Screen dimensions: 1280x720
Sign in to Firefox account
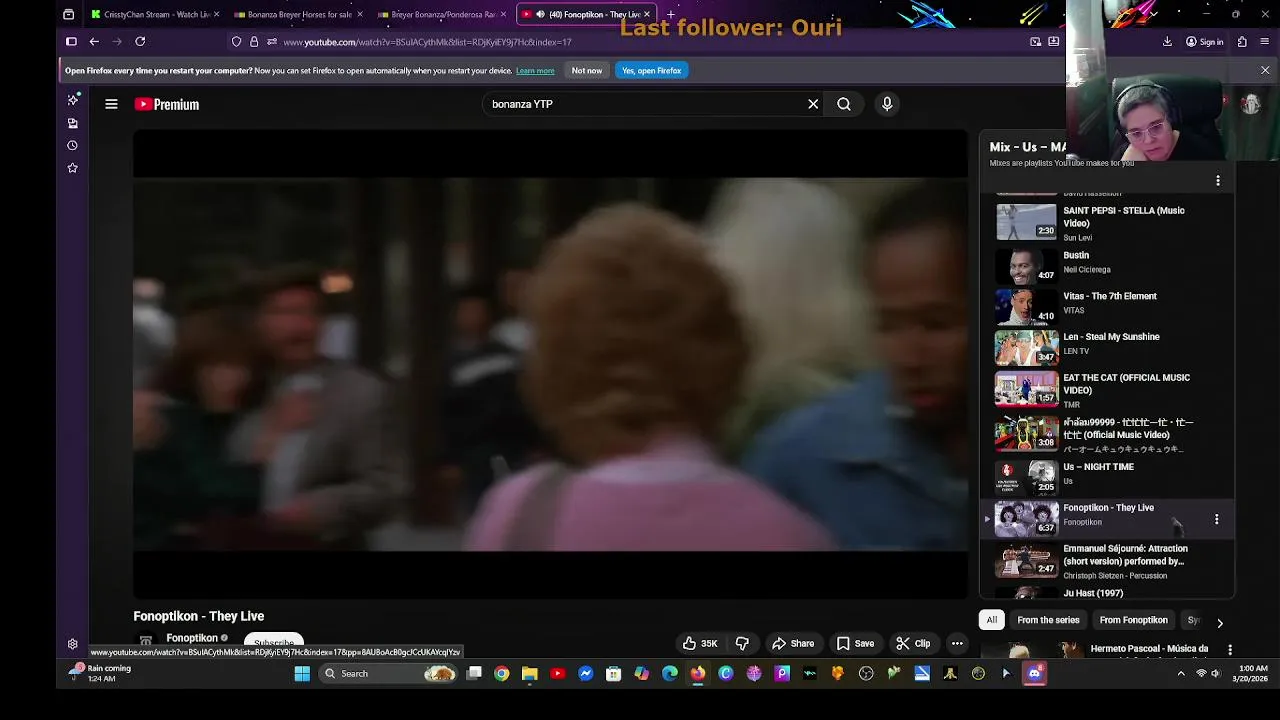click(x=1205, y=42)
